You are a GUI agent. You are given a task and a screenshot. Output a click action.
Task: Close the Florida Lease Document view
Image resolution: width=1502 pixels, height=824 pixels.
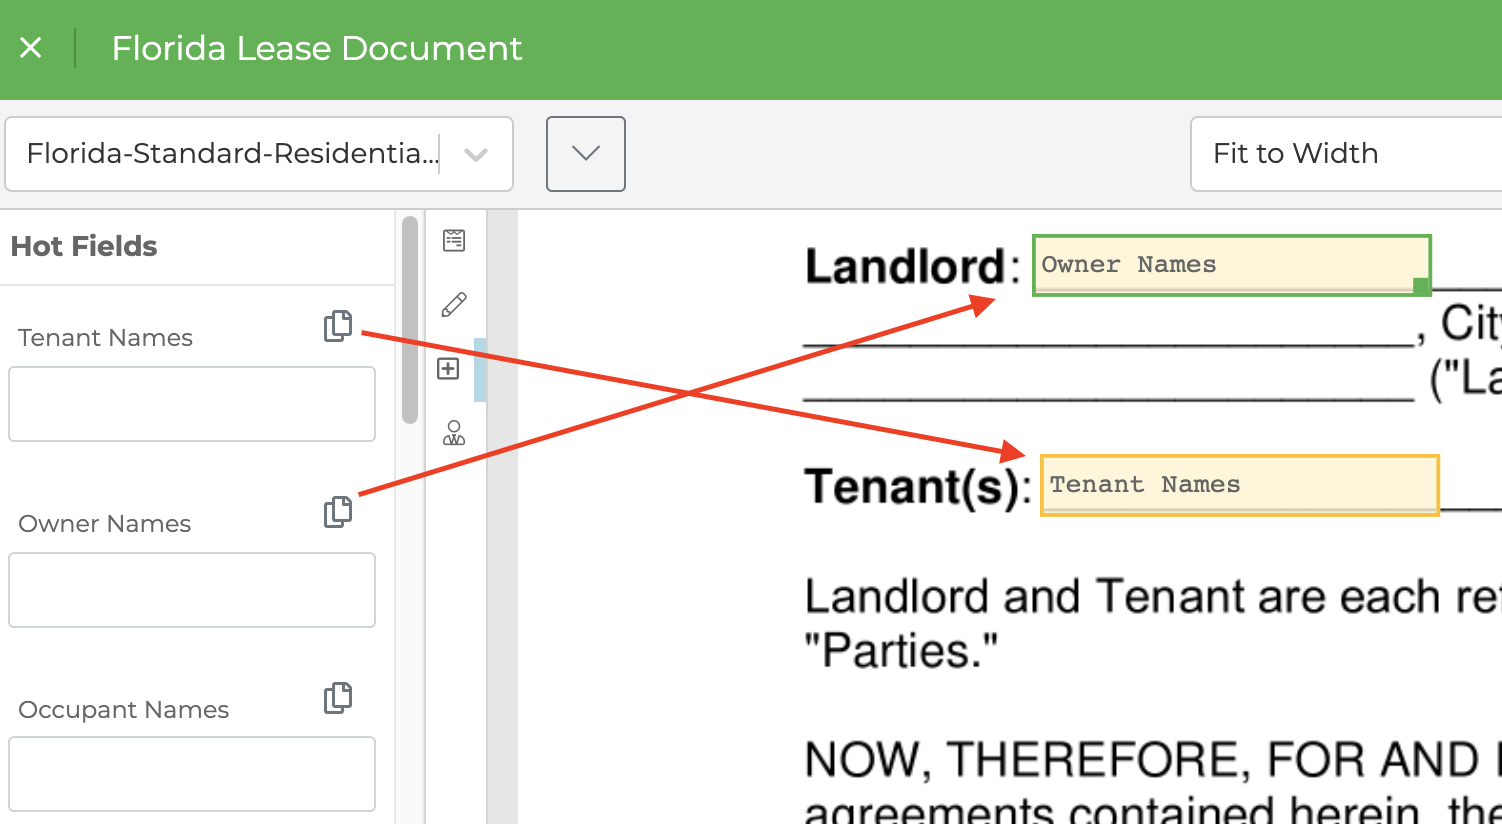tap(31, 48)
